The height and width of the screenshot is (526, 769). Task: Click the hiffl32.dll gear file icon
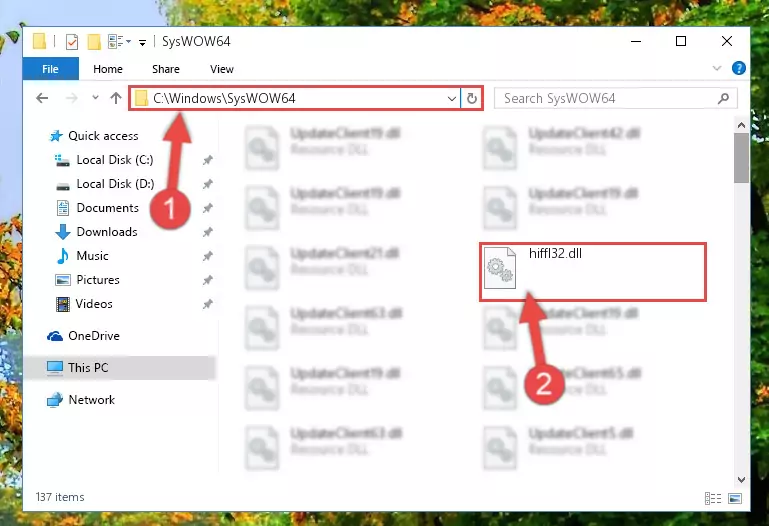click(500, 268)
